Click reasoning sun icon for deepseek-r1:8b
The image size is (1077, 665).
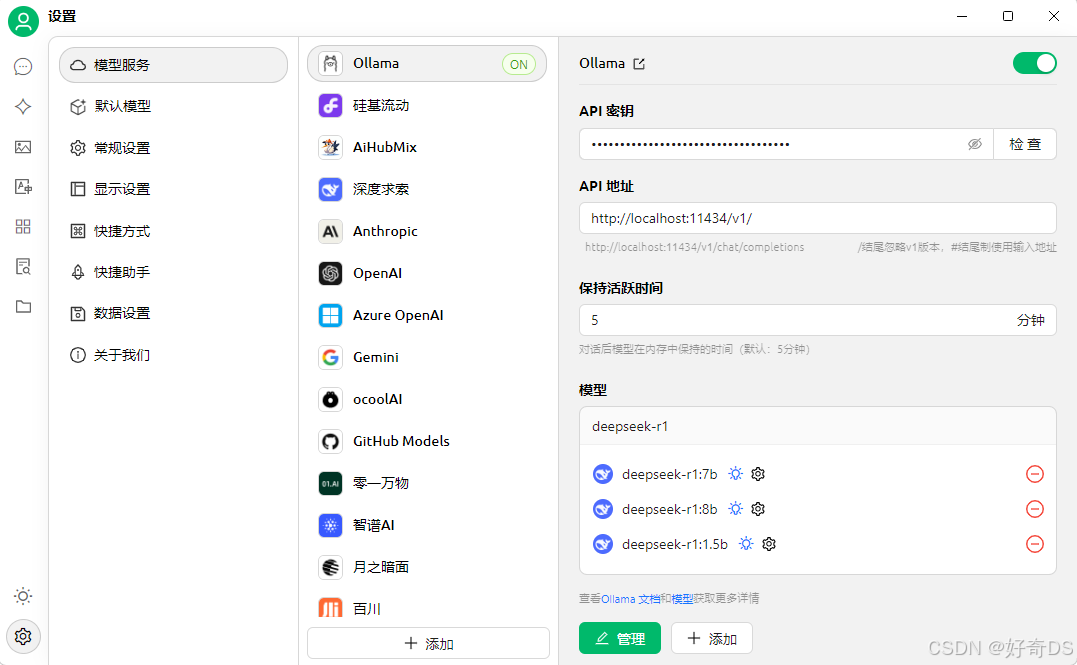[x=736, y=509]
